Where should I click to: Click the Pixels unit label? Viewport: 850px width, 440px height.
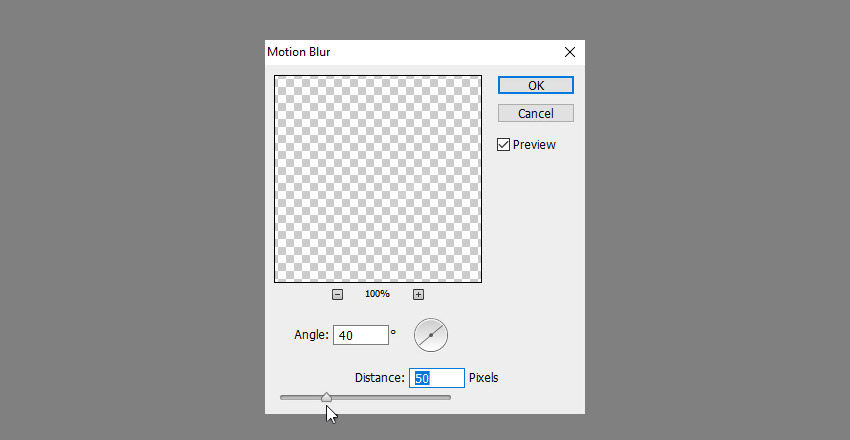484,378
